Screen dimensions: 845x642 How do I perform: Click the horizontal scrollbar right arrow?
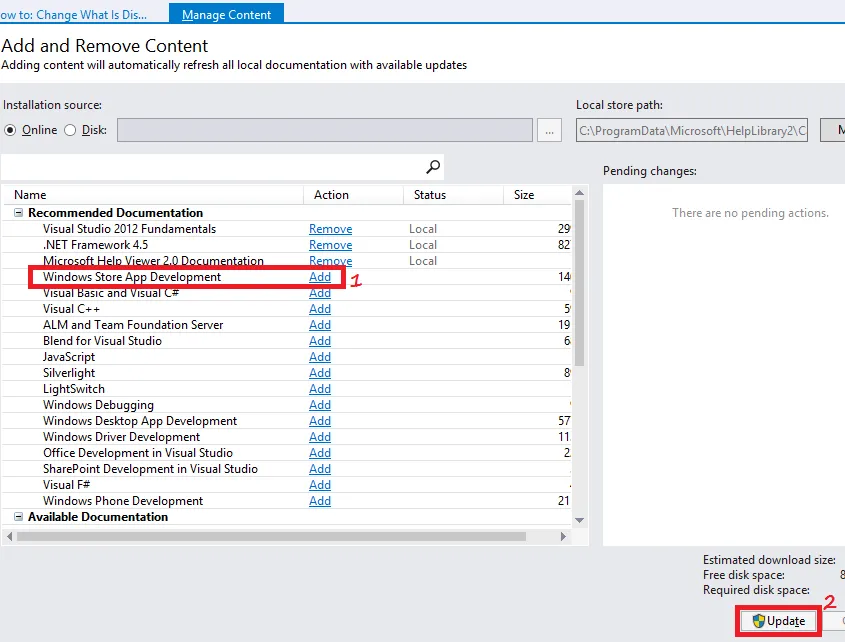pyautogui.click(x=563, y=536)
